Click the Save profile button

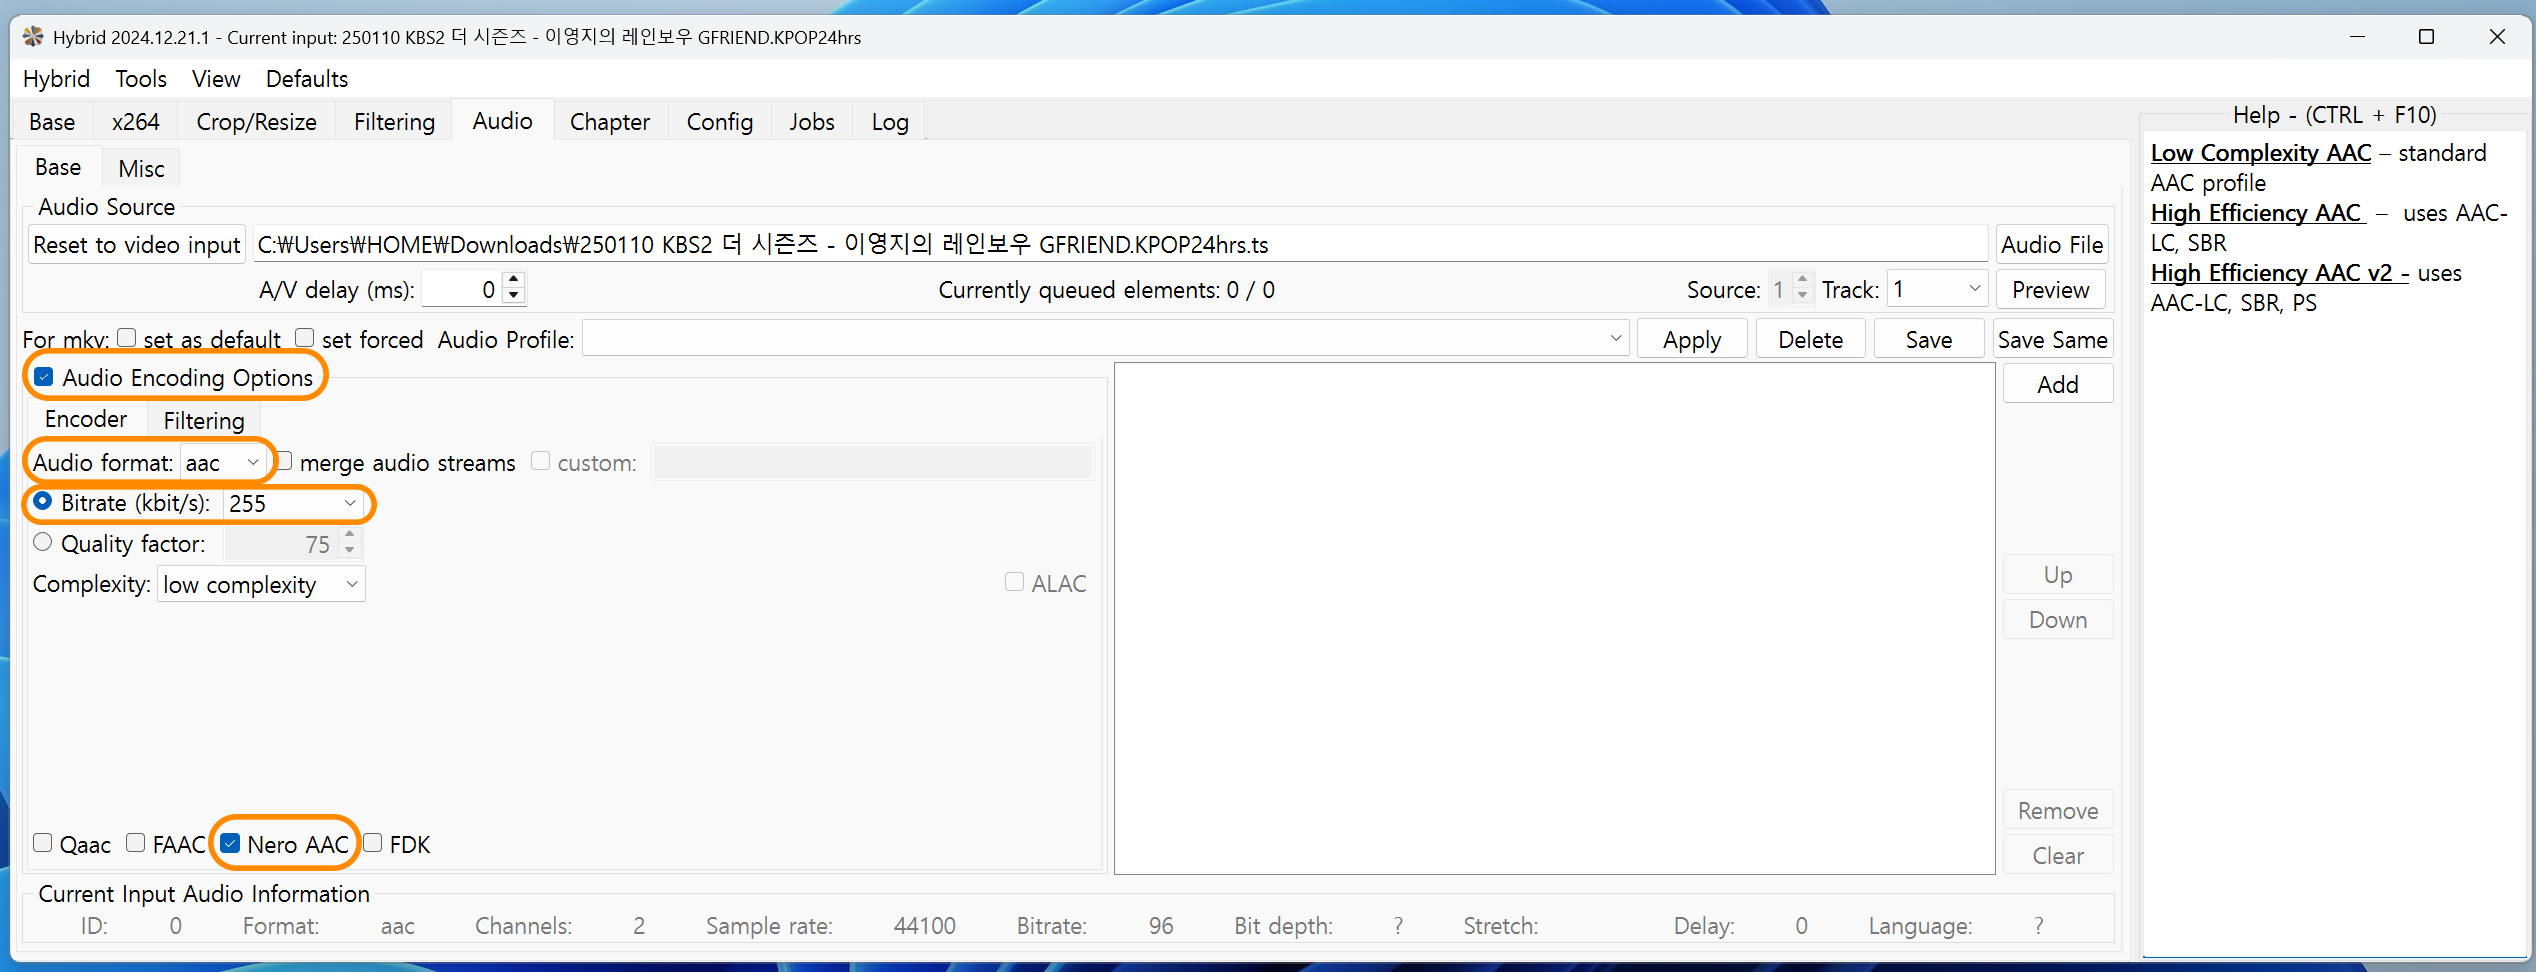pyautogui.click(x=1928, y=340)
